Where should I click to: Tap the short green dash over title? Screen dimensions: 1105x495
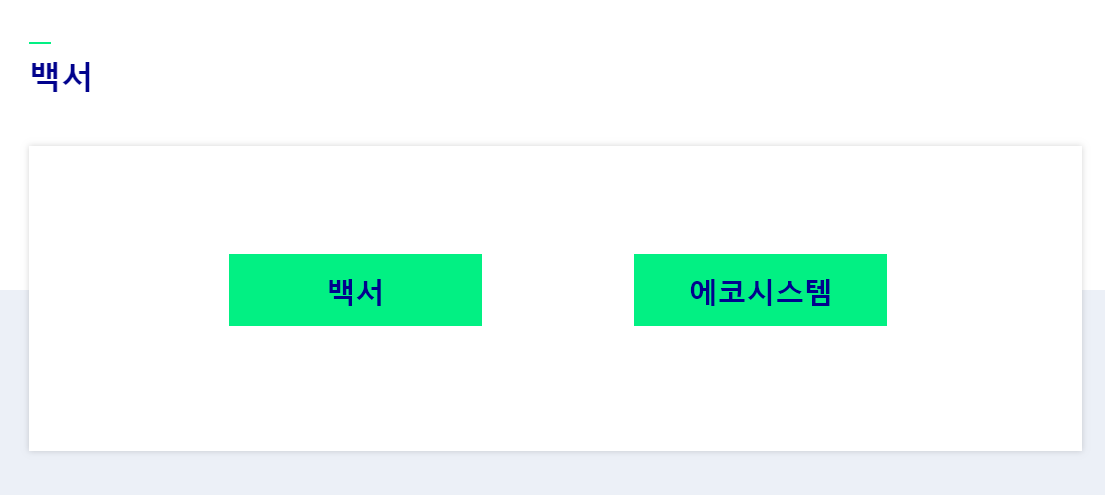pos(40,43)
